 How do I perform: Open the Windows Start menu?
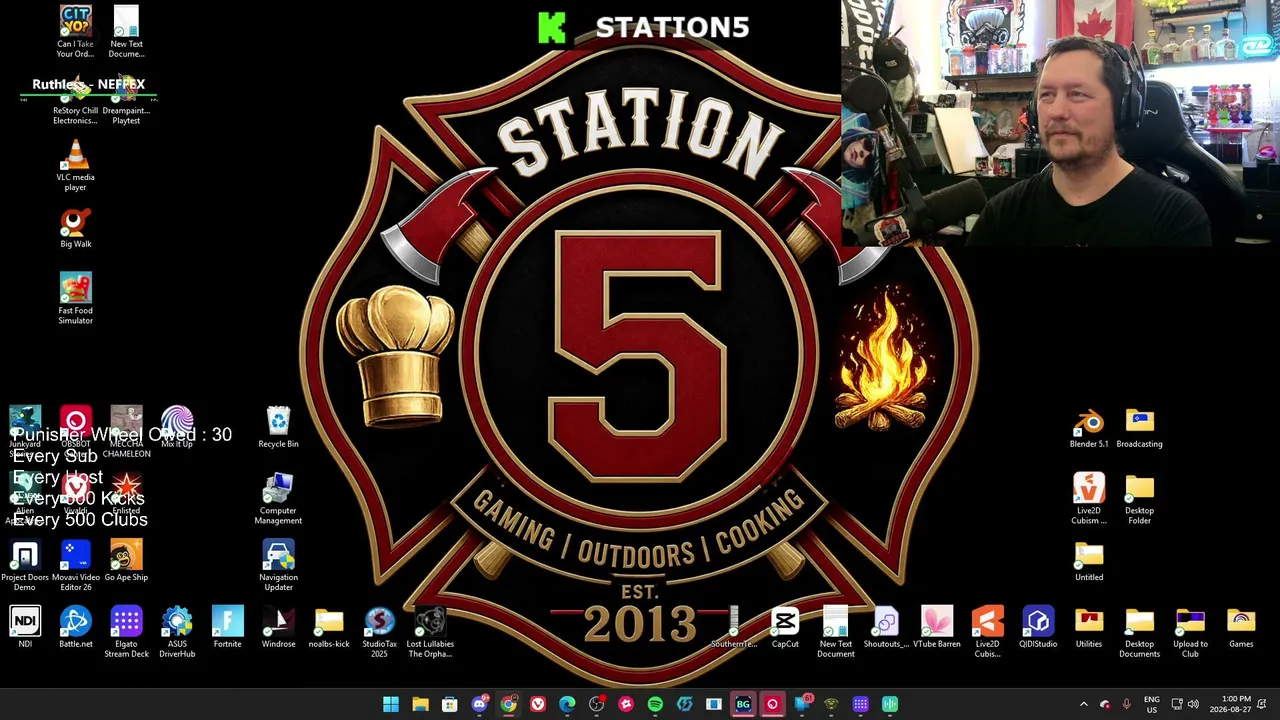click(391, 704)
